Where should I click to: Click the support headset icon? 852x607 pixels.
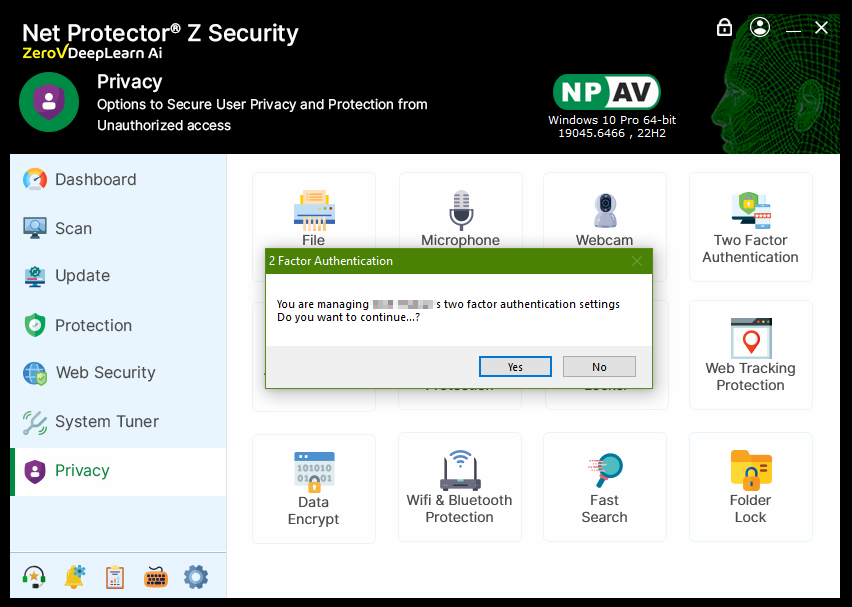point(34,577)
